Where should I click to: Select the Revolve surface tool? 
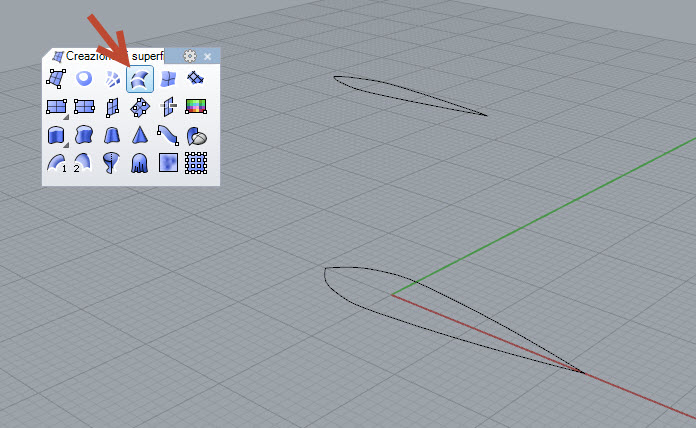[112, 163]
